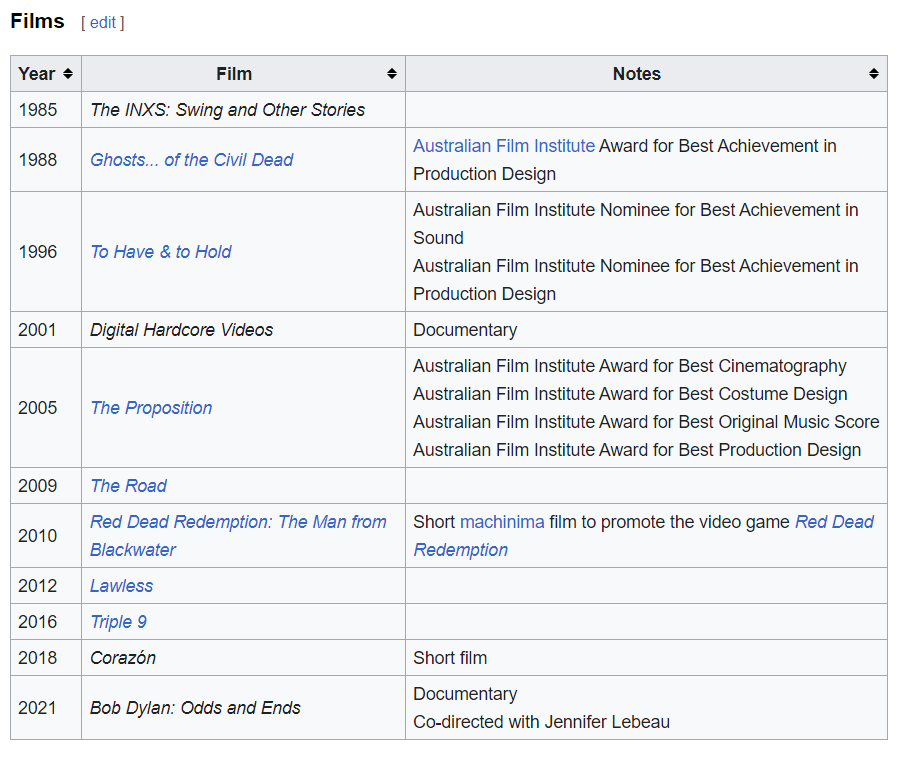Click the Best Cinematography award note

(x=630, y=366)
